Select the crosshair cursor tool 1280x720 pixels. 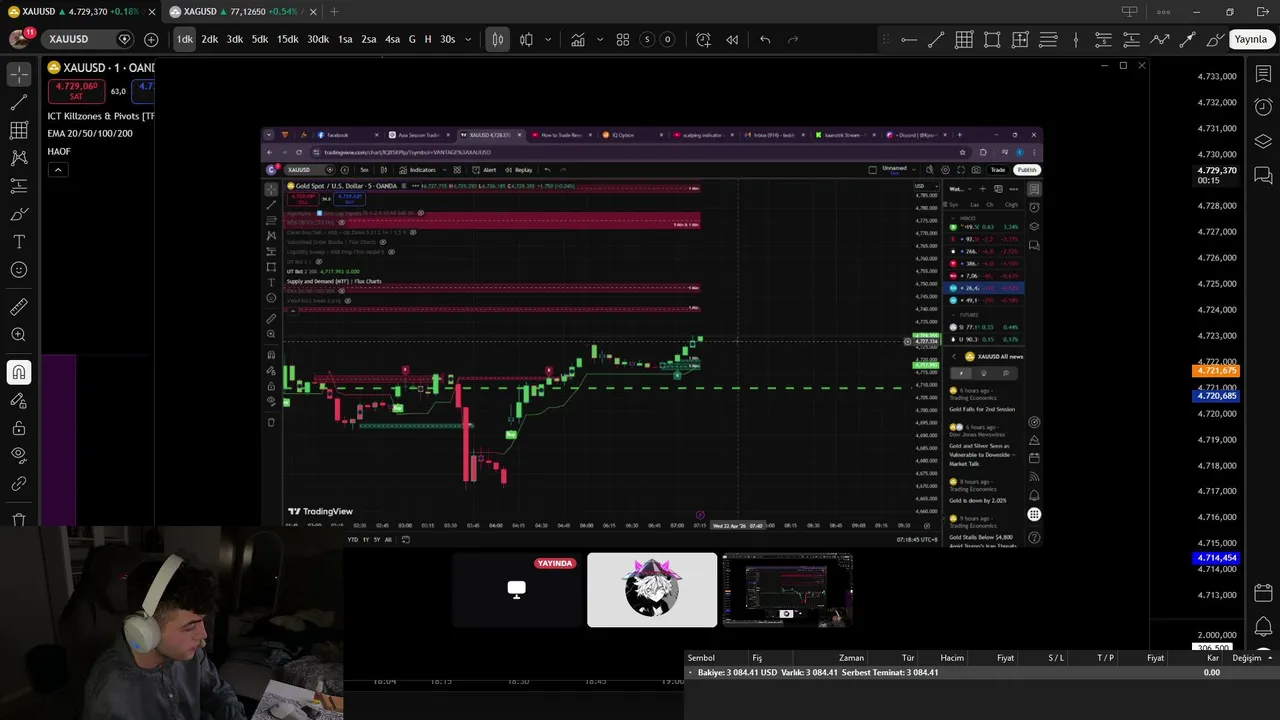click(x=19, y=75)
